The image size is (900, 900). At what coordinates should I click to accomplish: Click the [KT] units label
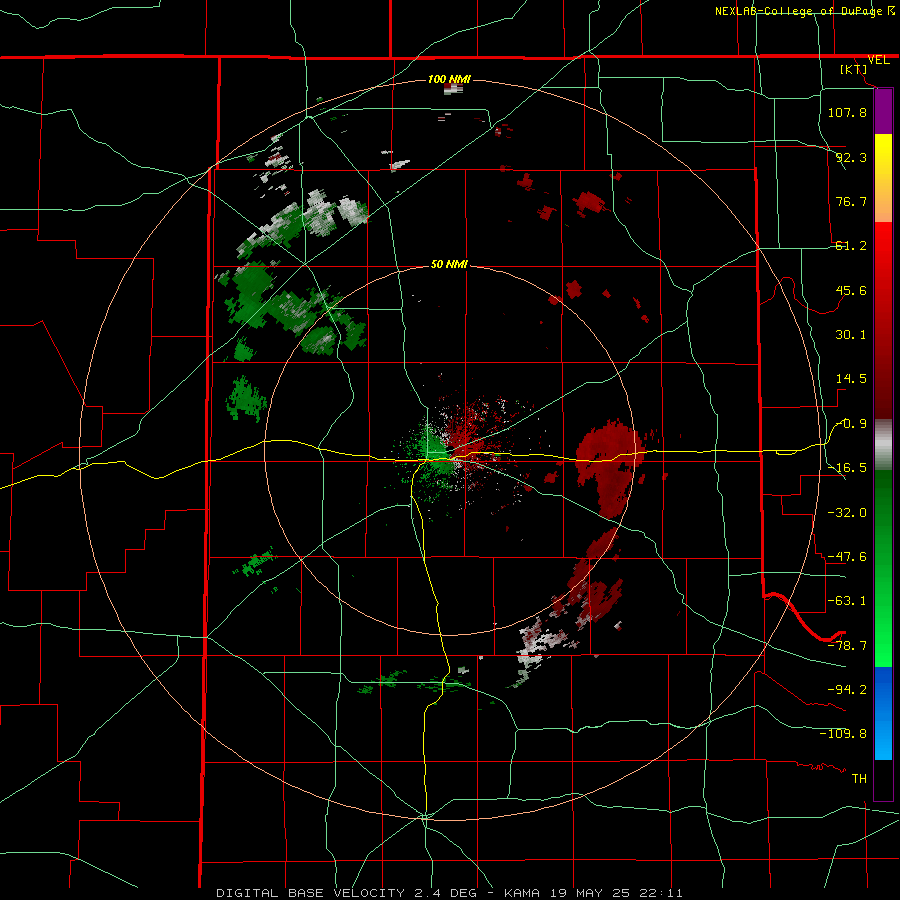point(854,69)
